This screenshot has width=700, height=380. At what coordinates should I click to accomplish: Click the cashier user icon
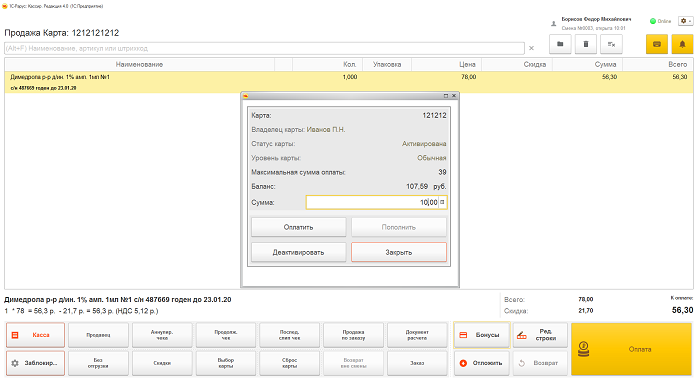pos(554,24)
